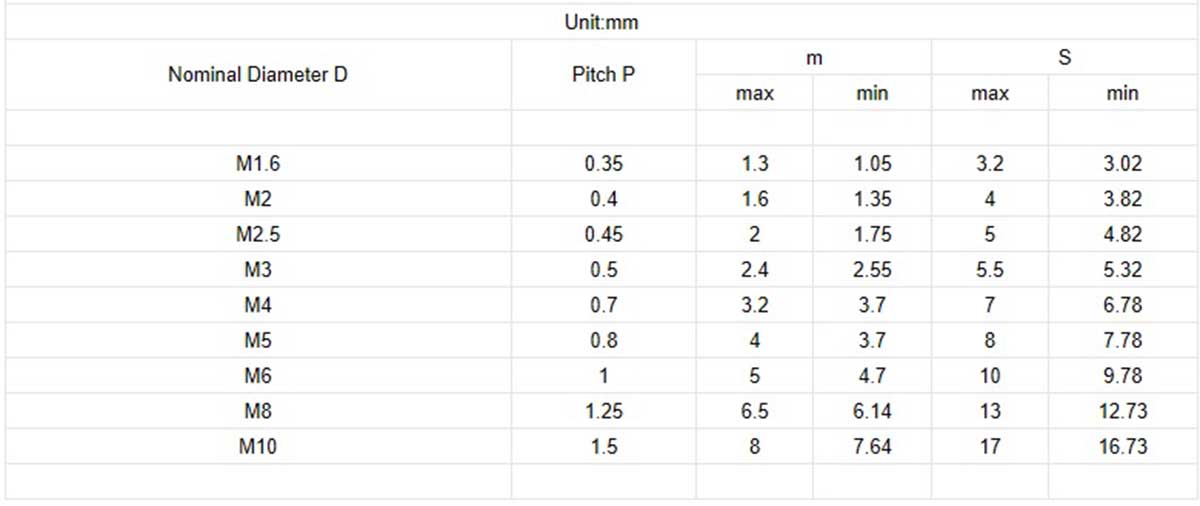Screen dimensions: 1200x506
Task: Click the M10 diameter cell
Action: coord(258,446)
